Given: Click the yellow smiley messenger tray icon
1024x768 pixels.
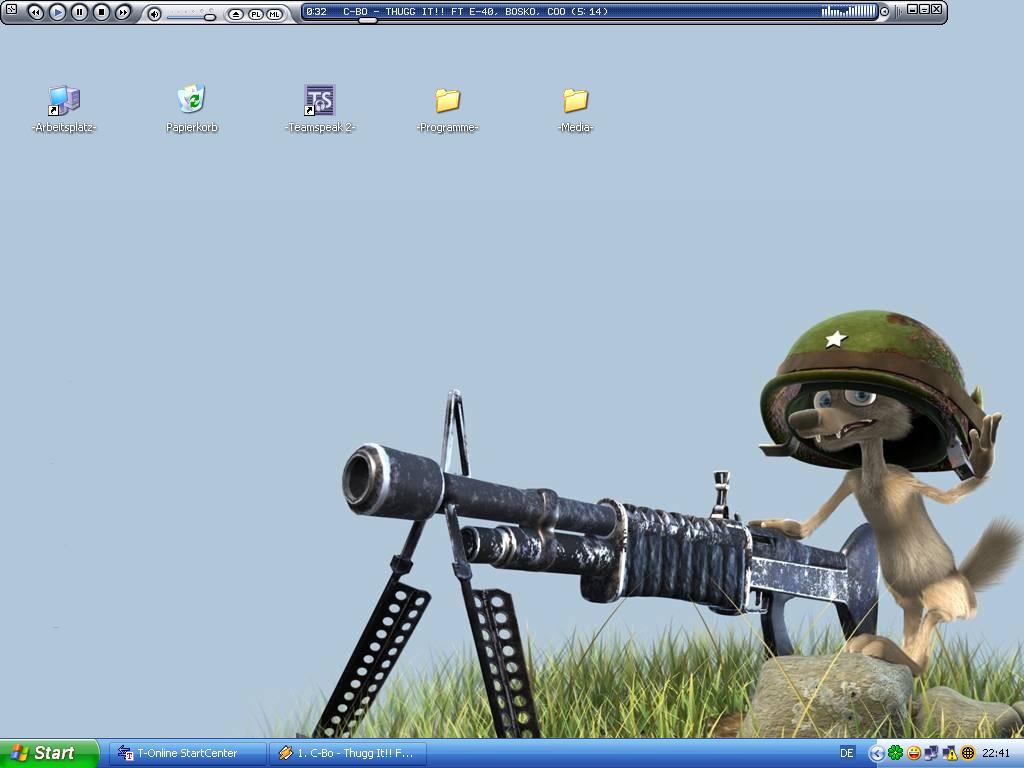Looking at the screenshot, I should pos(914,753).
